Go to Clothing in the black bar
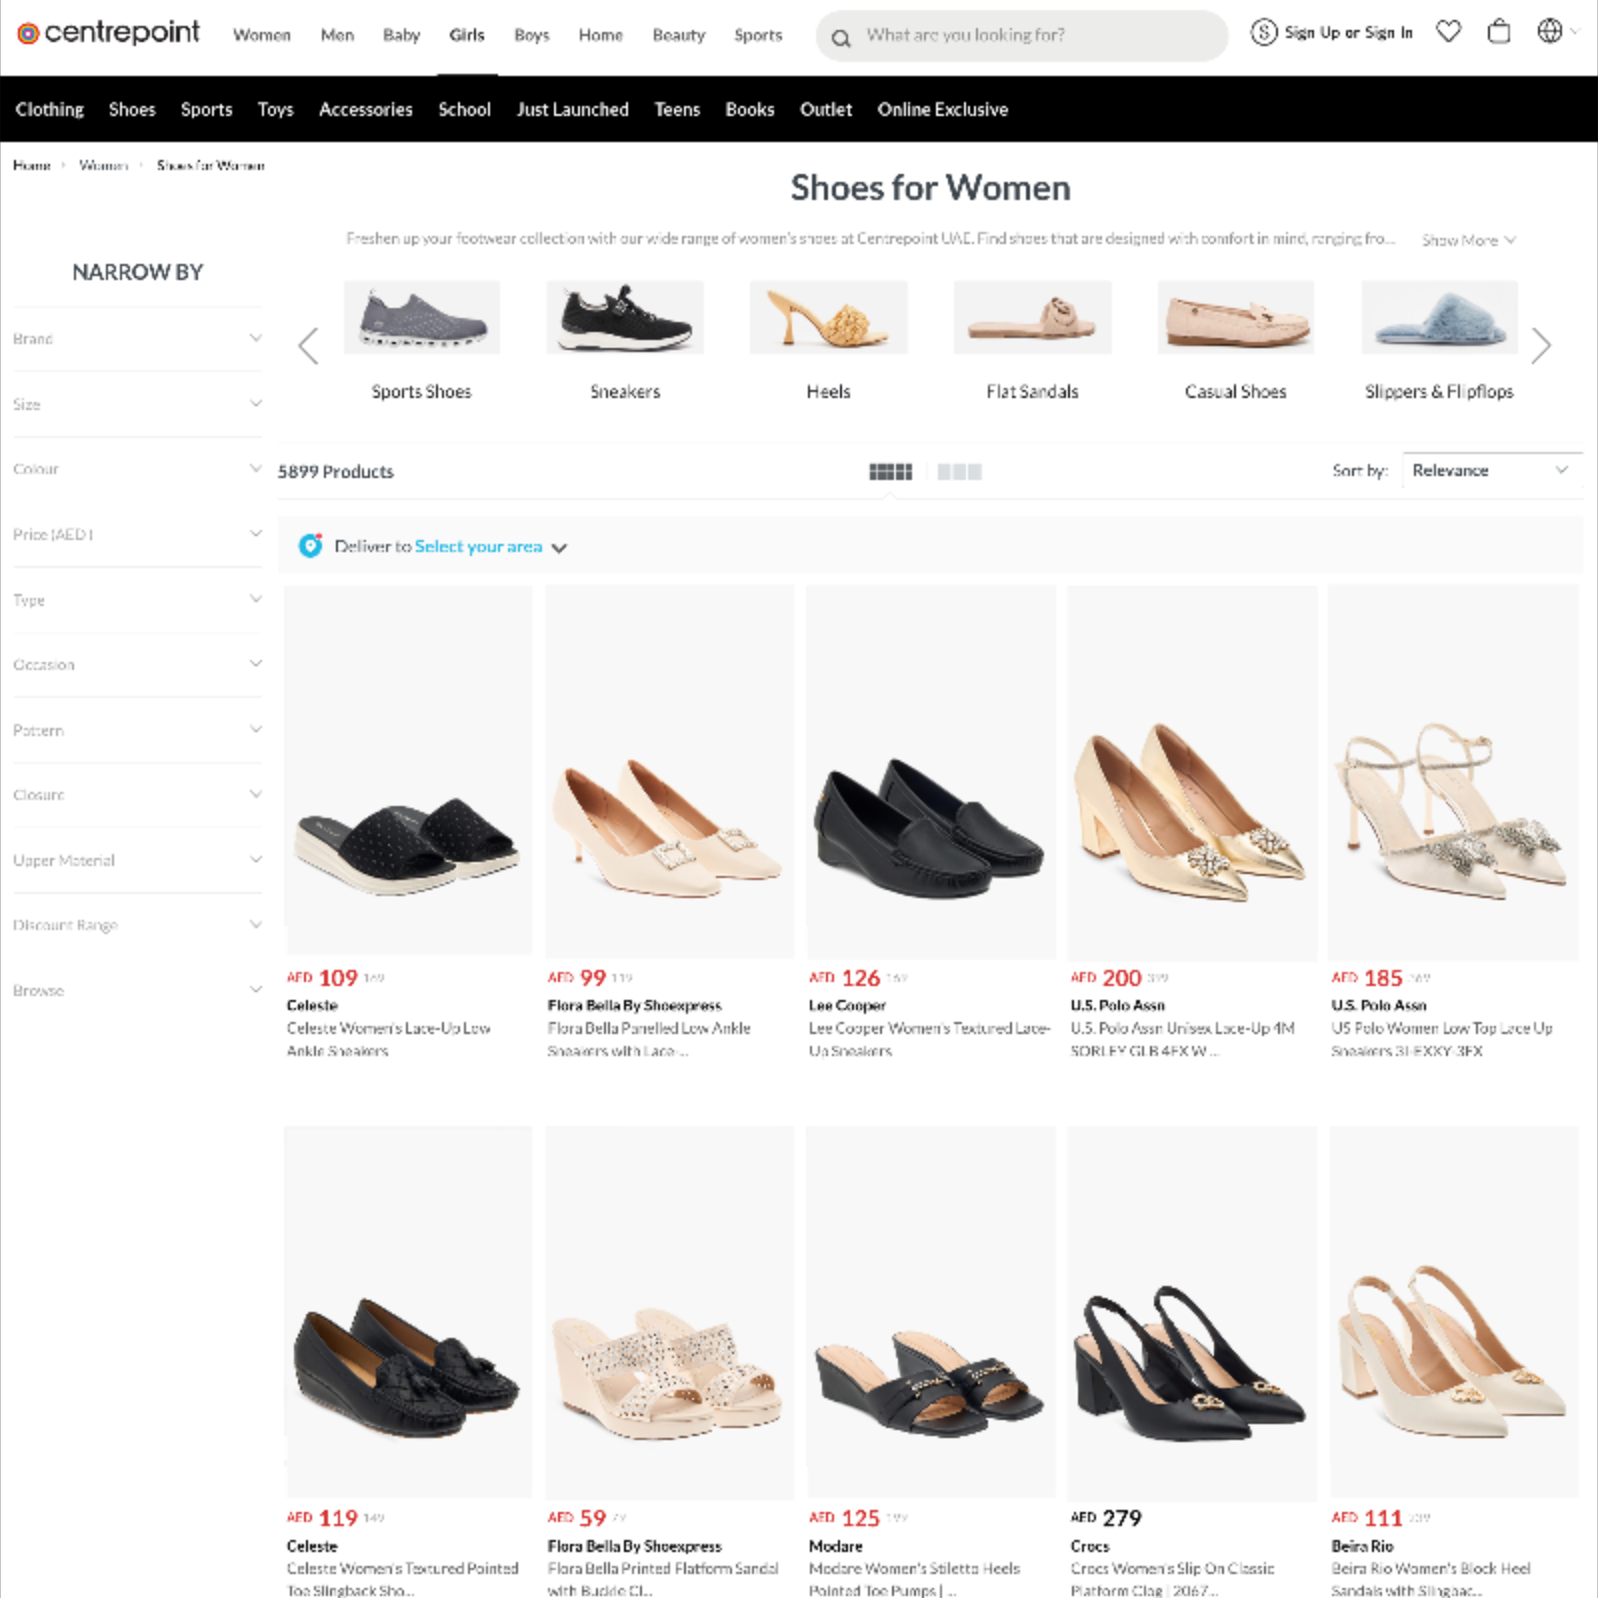This screenshot has width=1598, height=1598. 49,109
